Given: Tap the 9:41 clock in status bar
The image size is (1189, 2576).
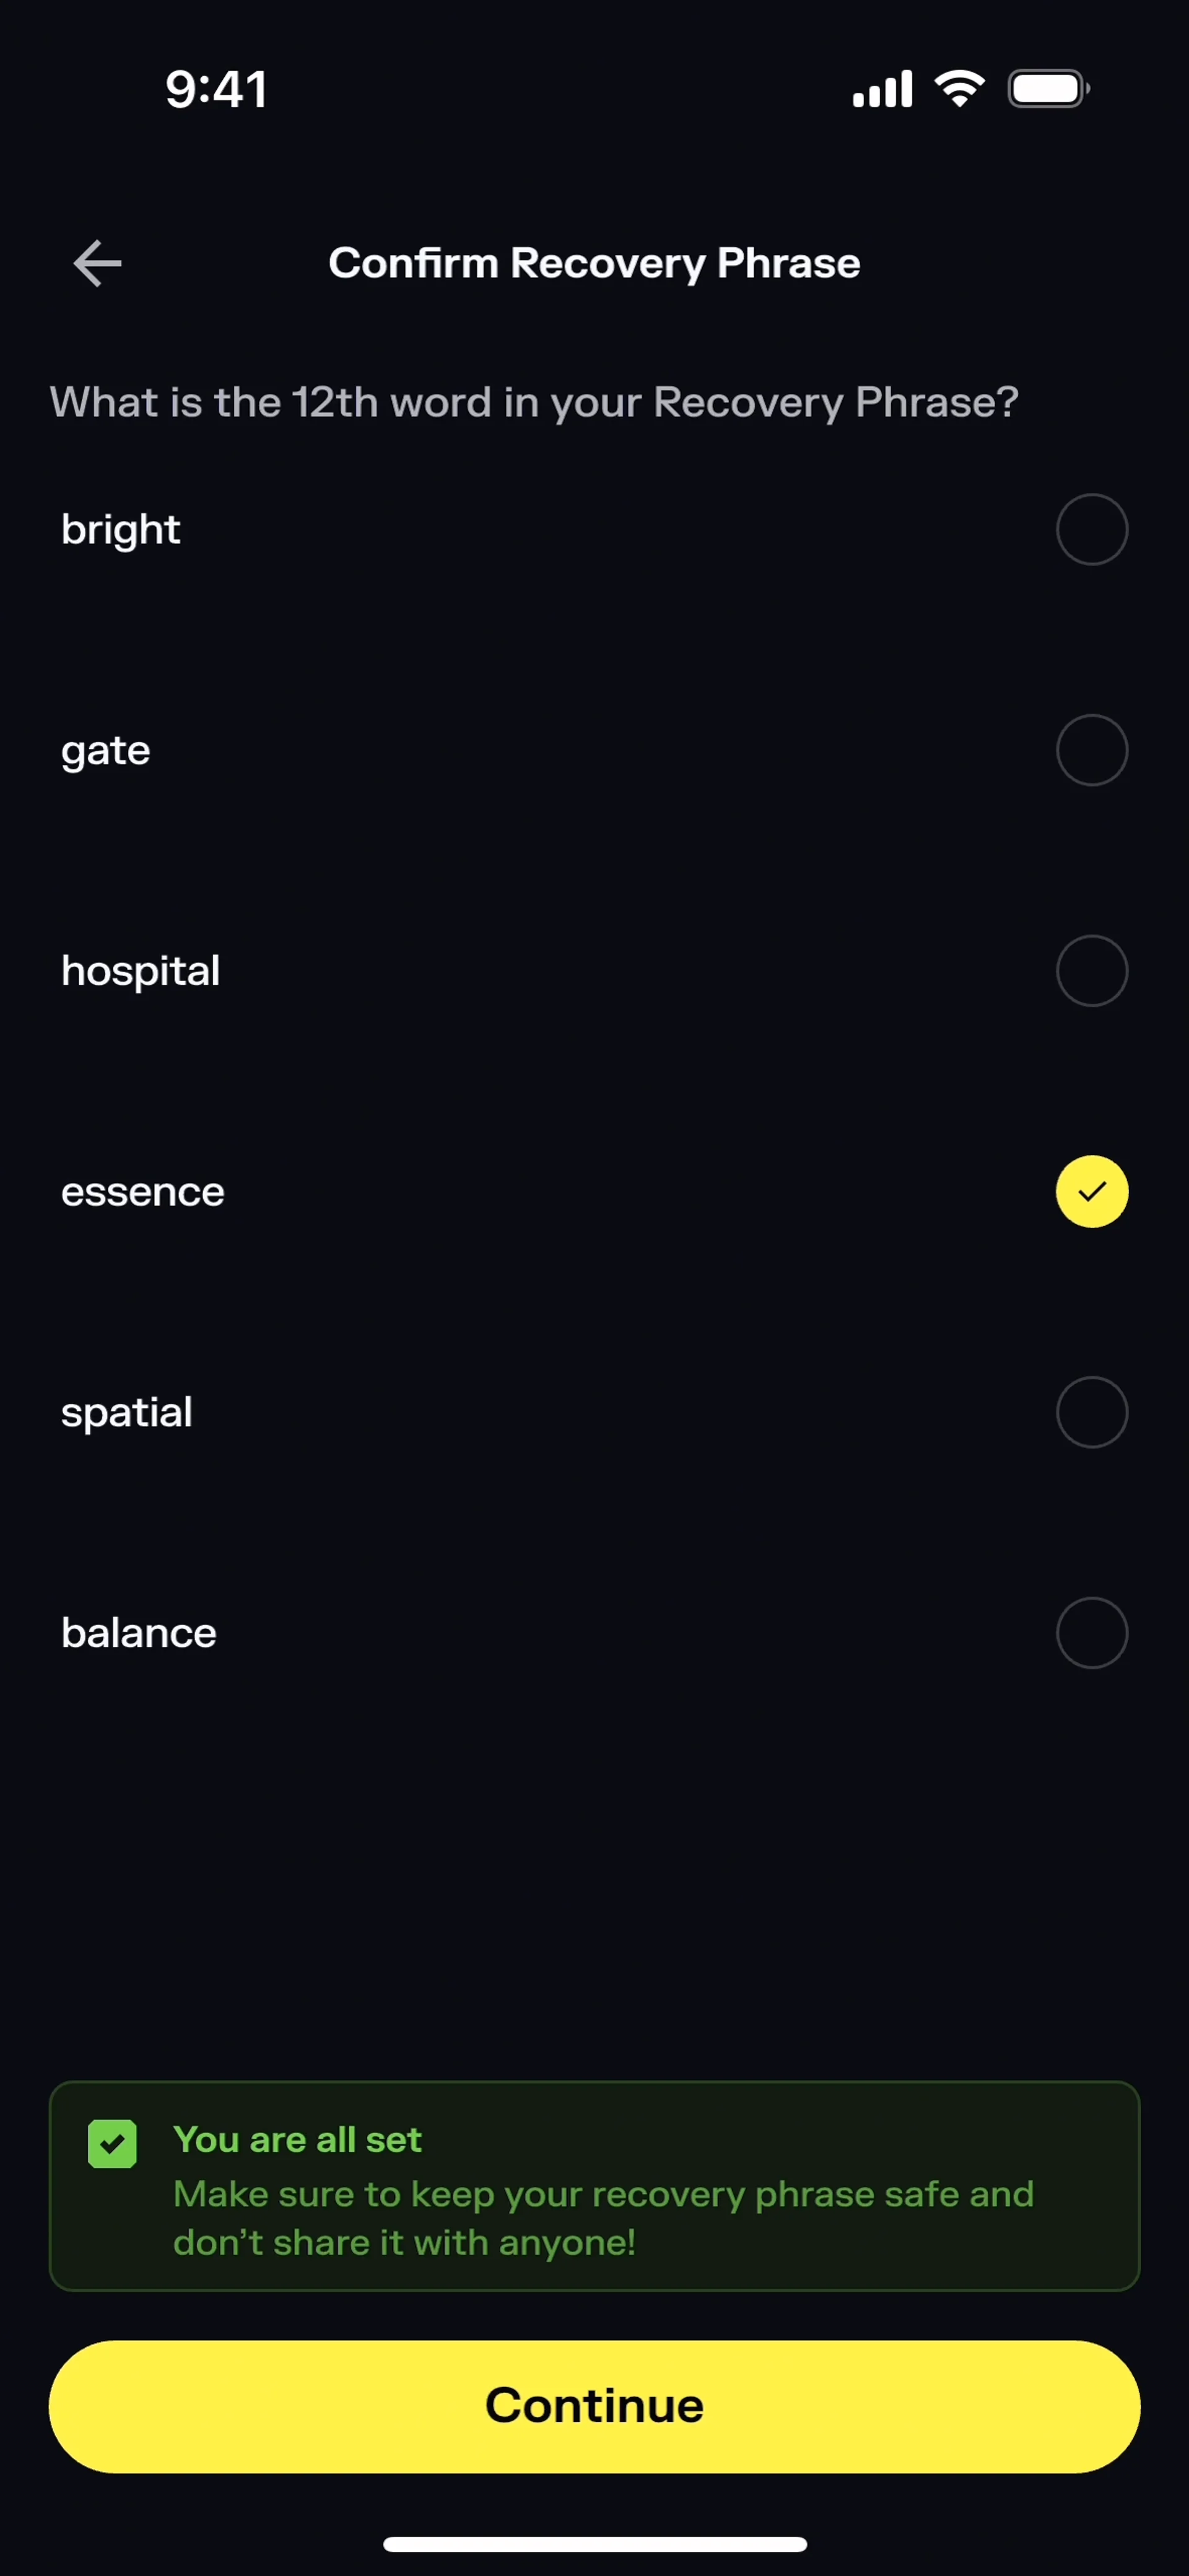Looking at the screenshot, I should click(216, 90).
